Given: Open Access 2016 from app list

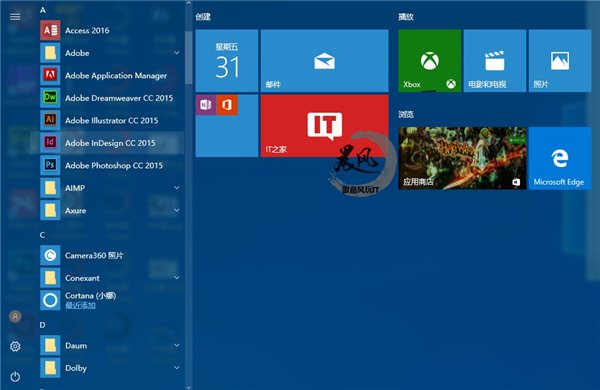Looking at the screenshot, I should point(111,30).
